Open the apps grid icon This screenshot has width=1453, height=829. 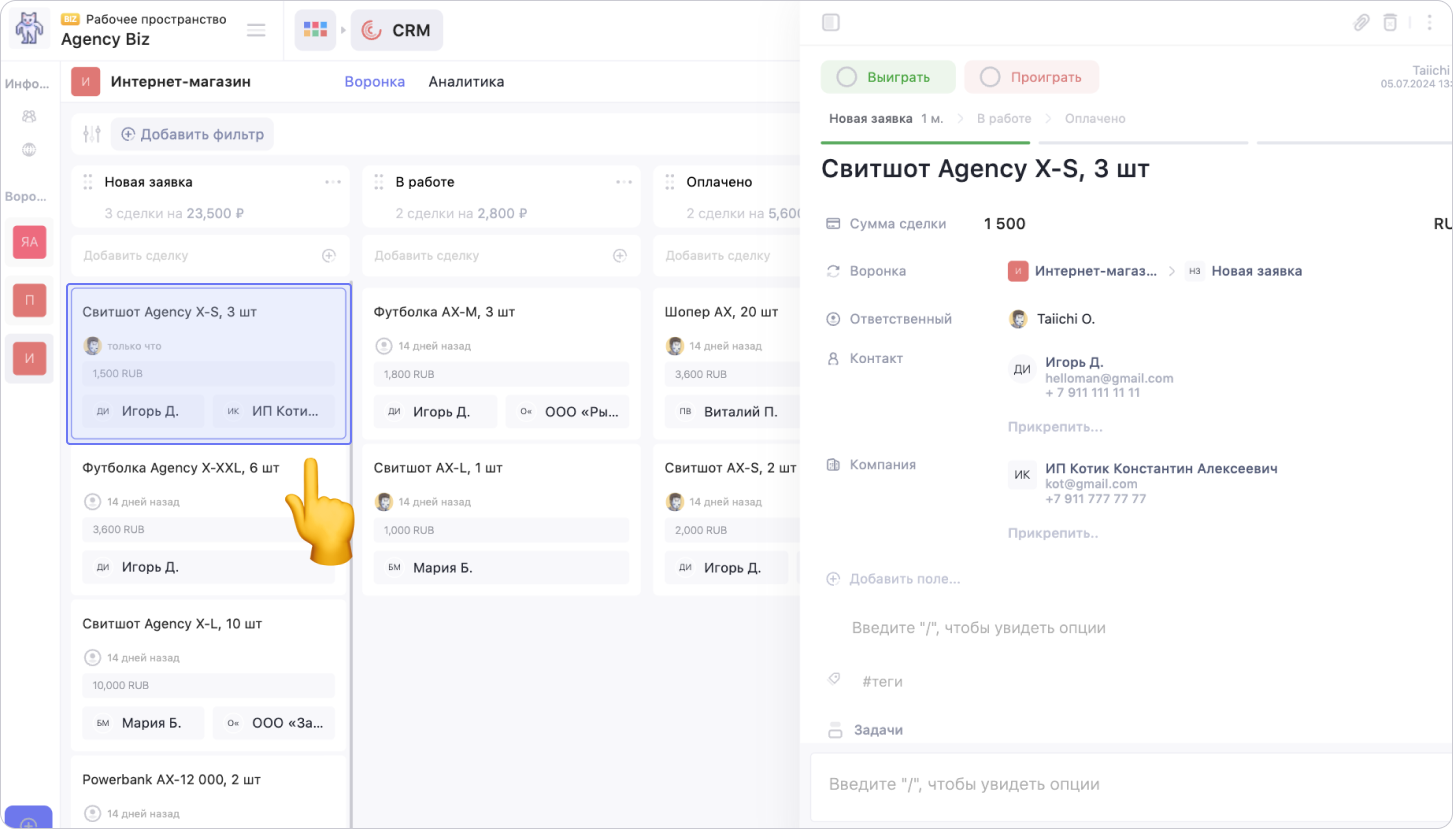pos(315,30)
